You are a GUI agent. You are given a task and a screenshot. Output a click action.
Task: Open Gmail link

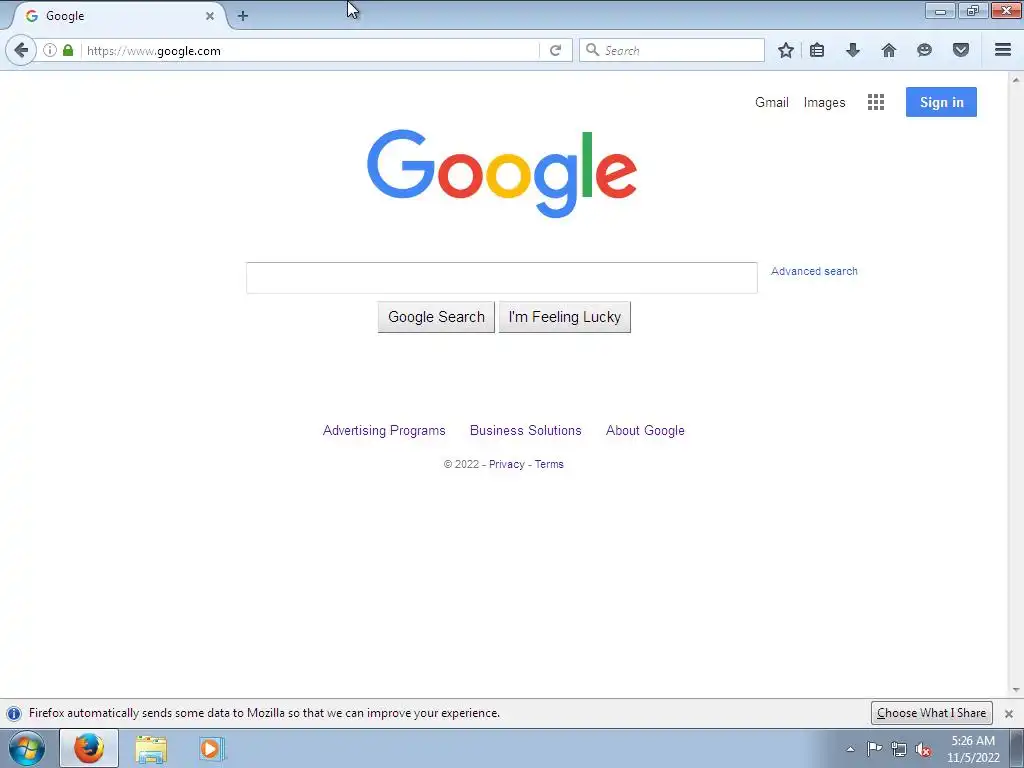(772, 102)
